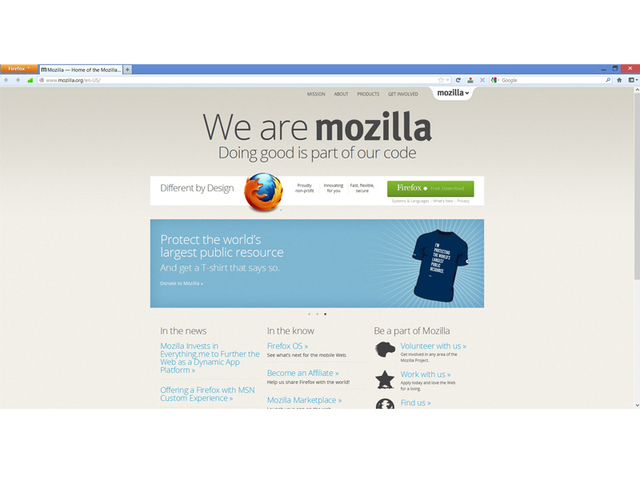Click the magnifier search icon in Google box

pyautogui.click(x=608, y=80)
